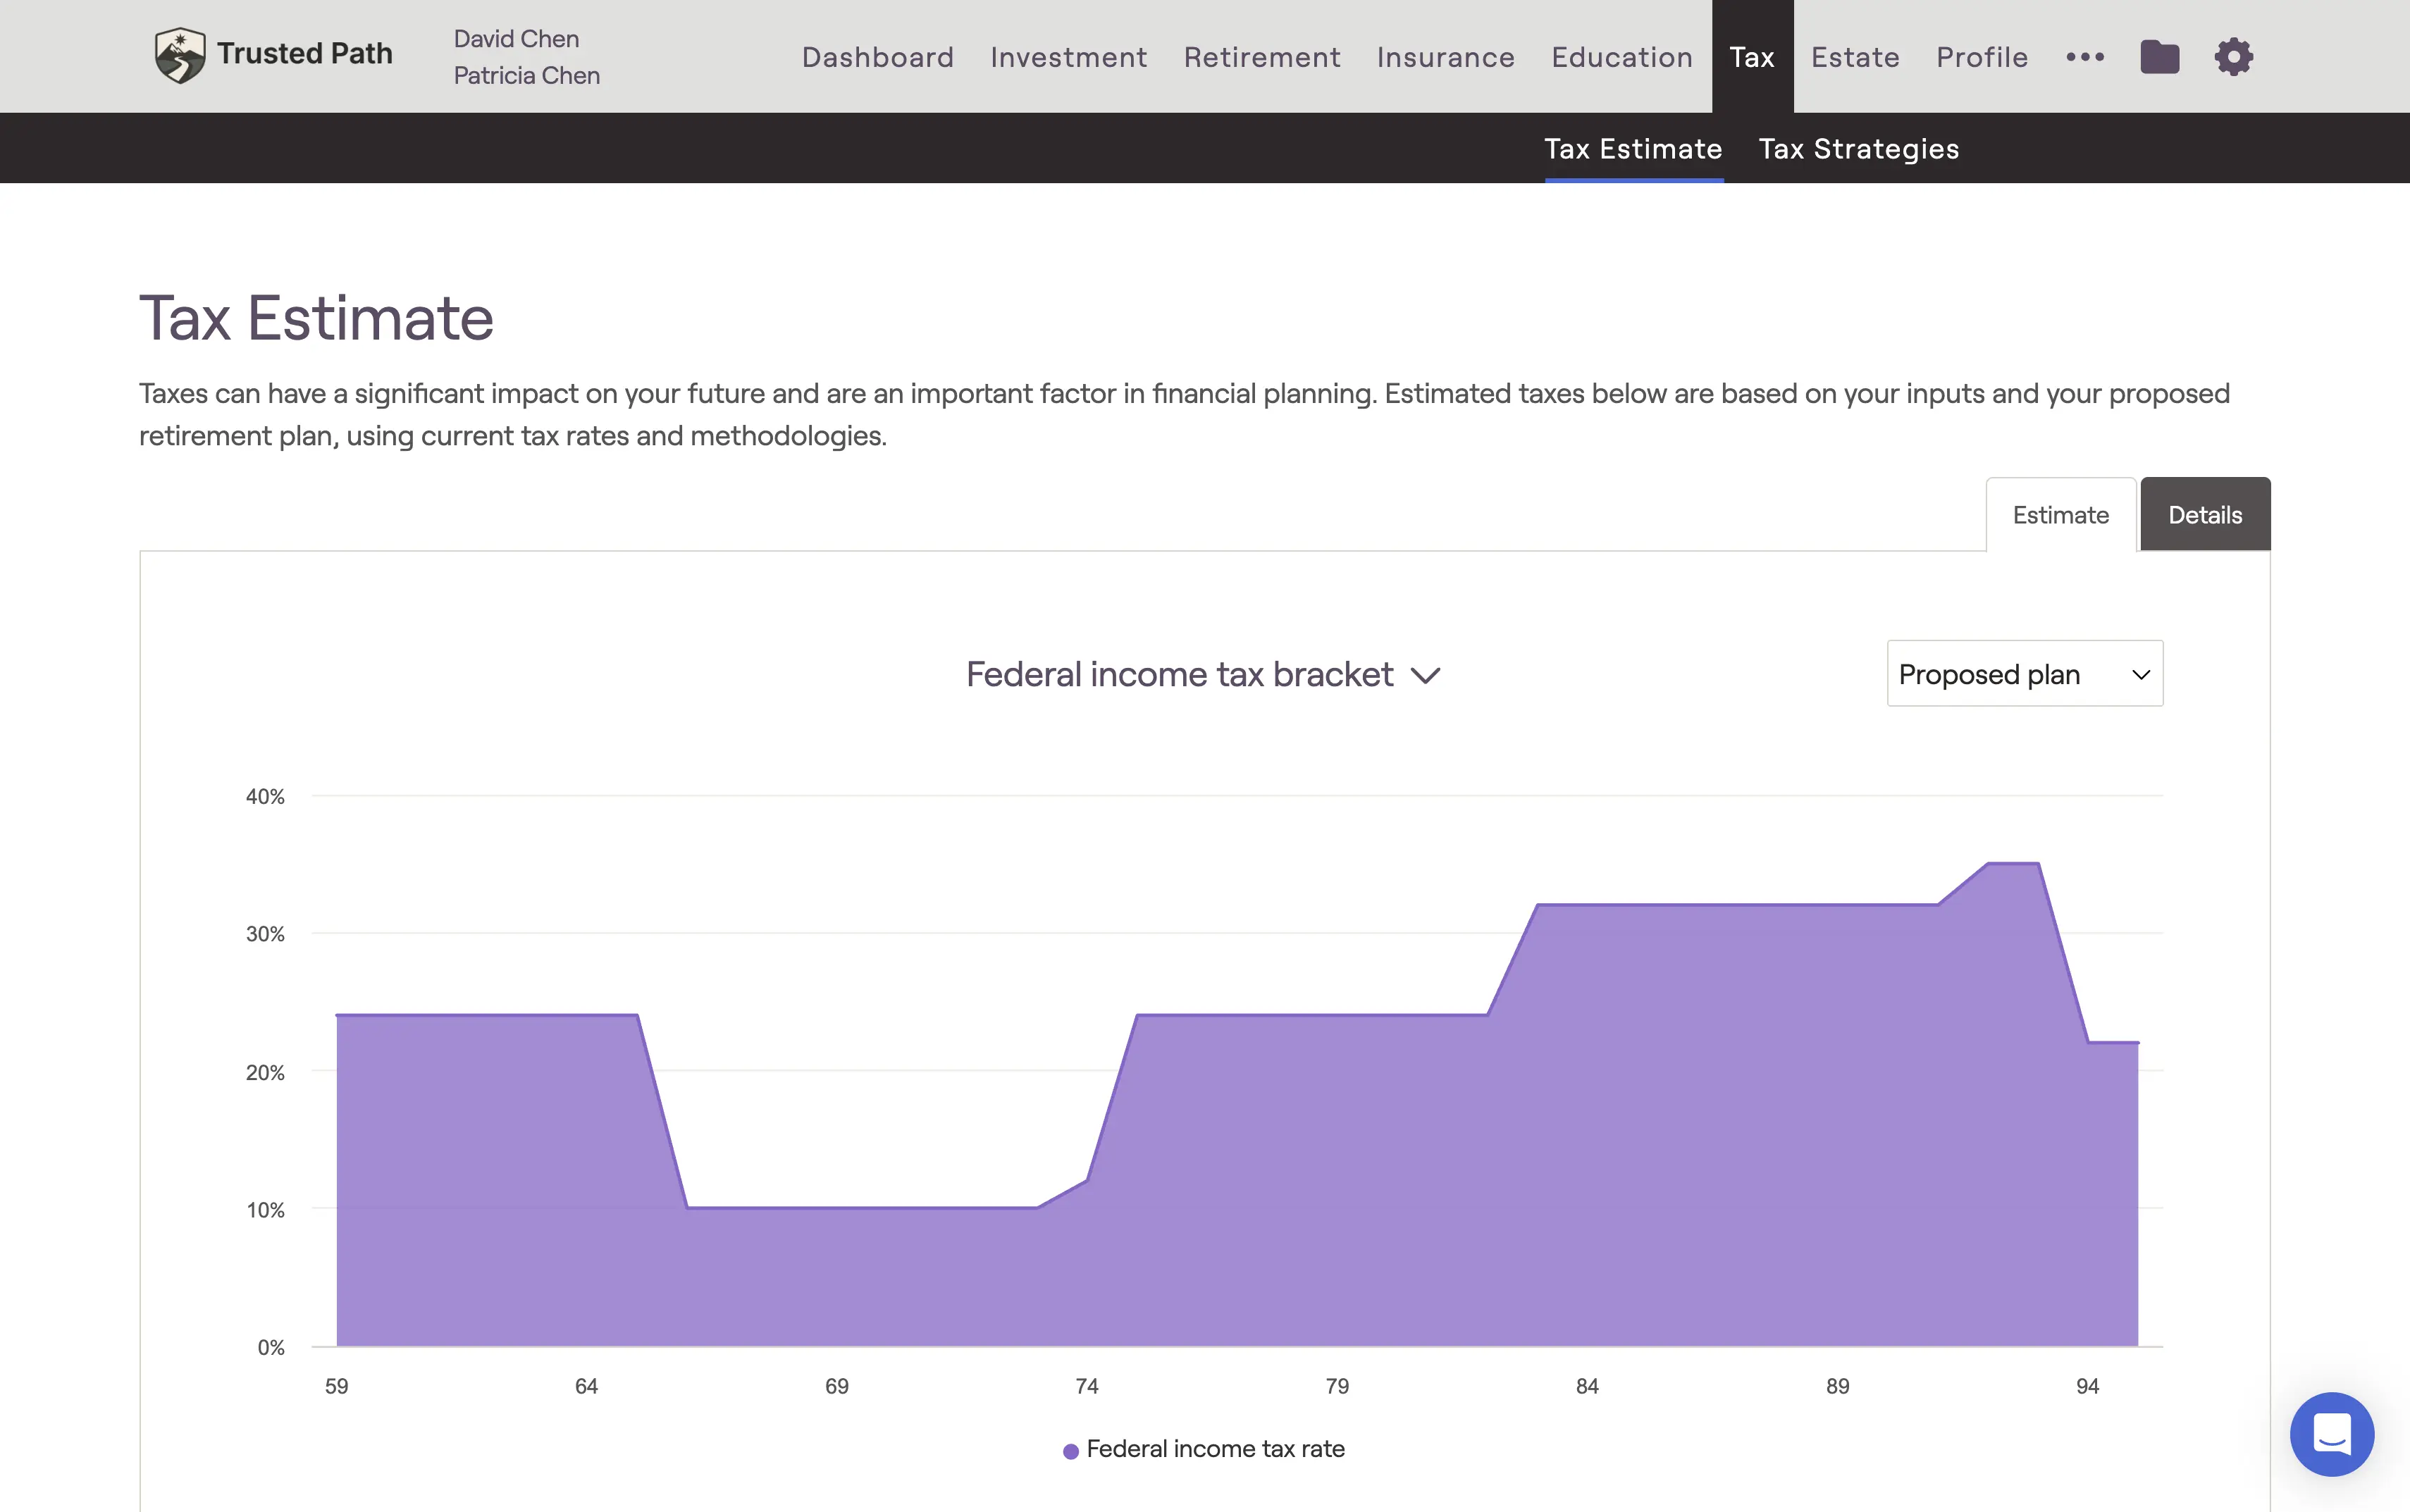This screenshot has height=1512, width=2410.
Task: Click the 30% y-axis label
Action: (x=265, y=934)
